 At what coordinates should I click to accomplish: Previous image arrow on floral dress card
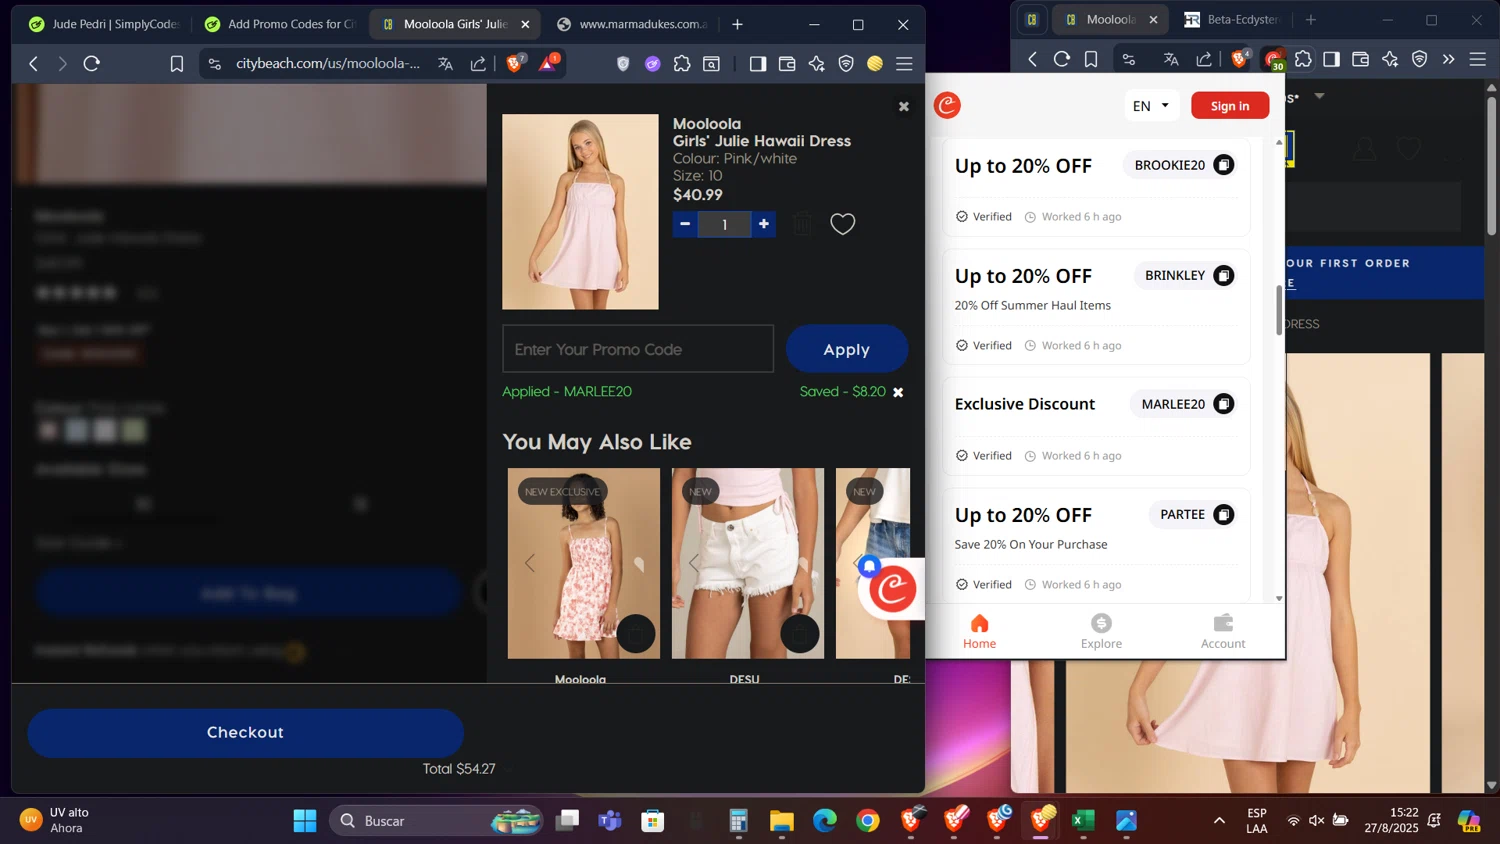tap(530, 563)
